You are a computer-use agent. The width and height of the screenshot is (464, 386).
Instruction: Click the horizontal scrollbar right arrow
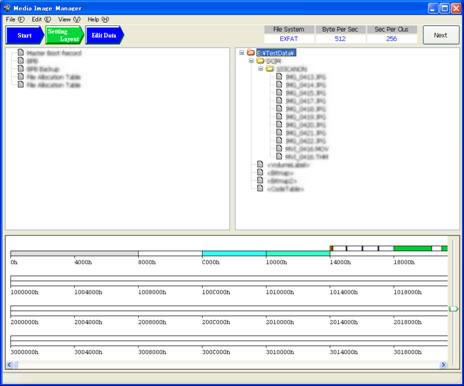click(x=443, y=365)
